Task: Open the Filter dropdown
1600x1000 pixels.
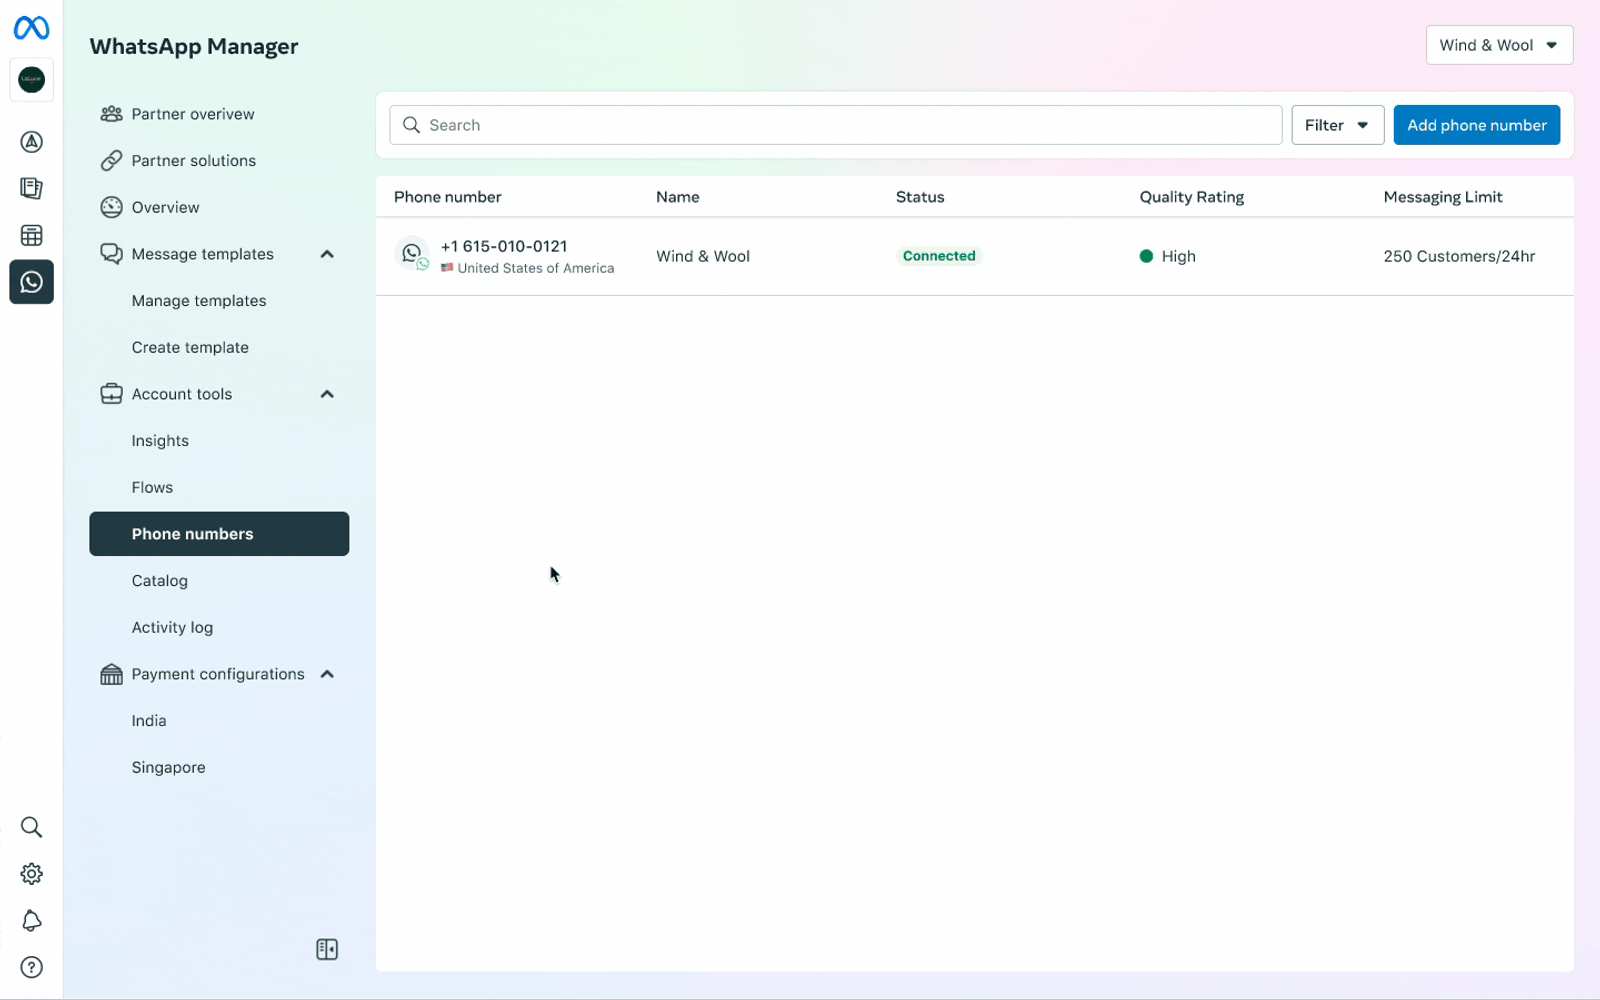Action: click(x=1337, y=125)
